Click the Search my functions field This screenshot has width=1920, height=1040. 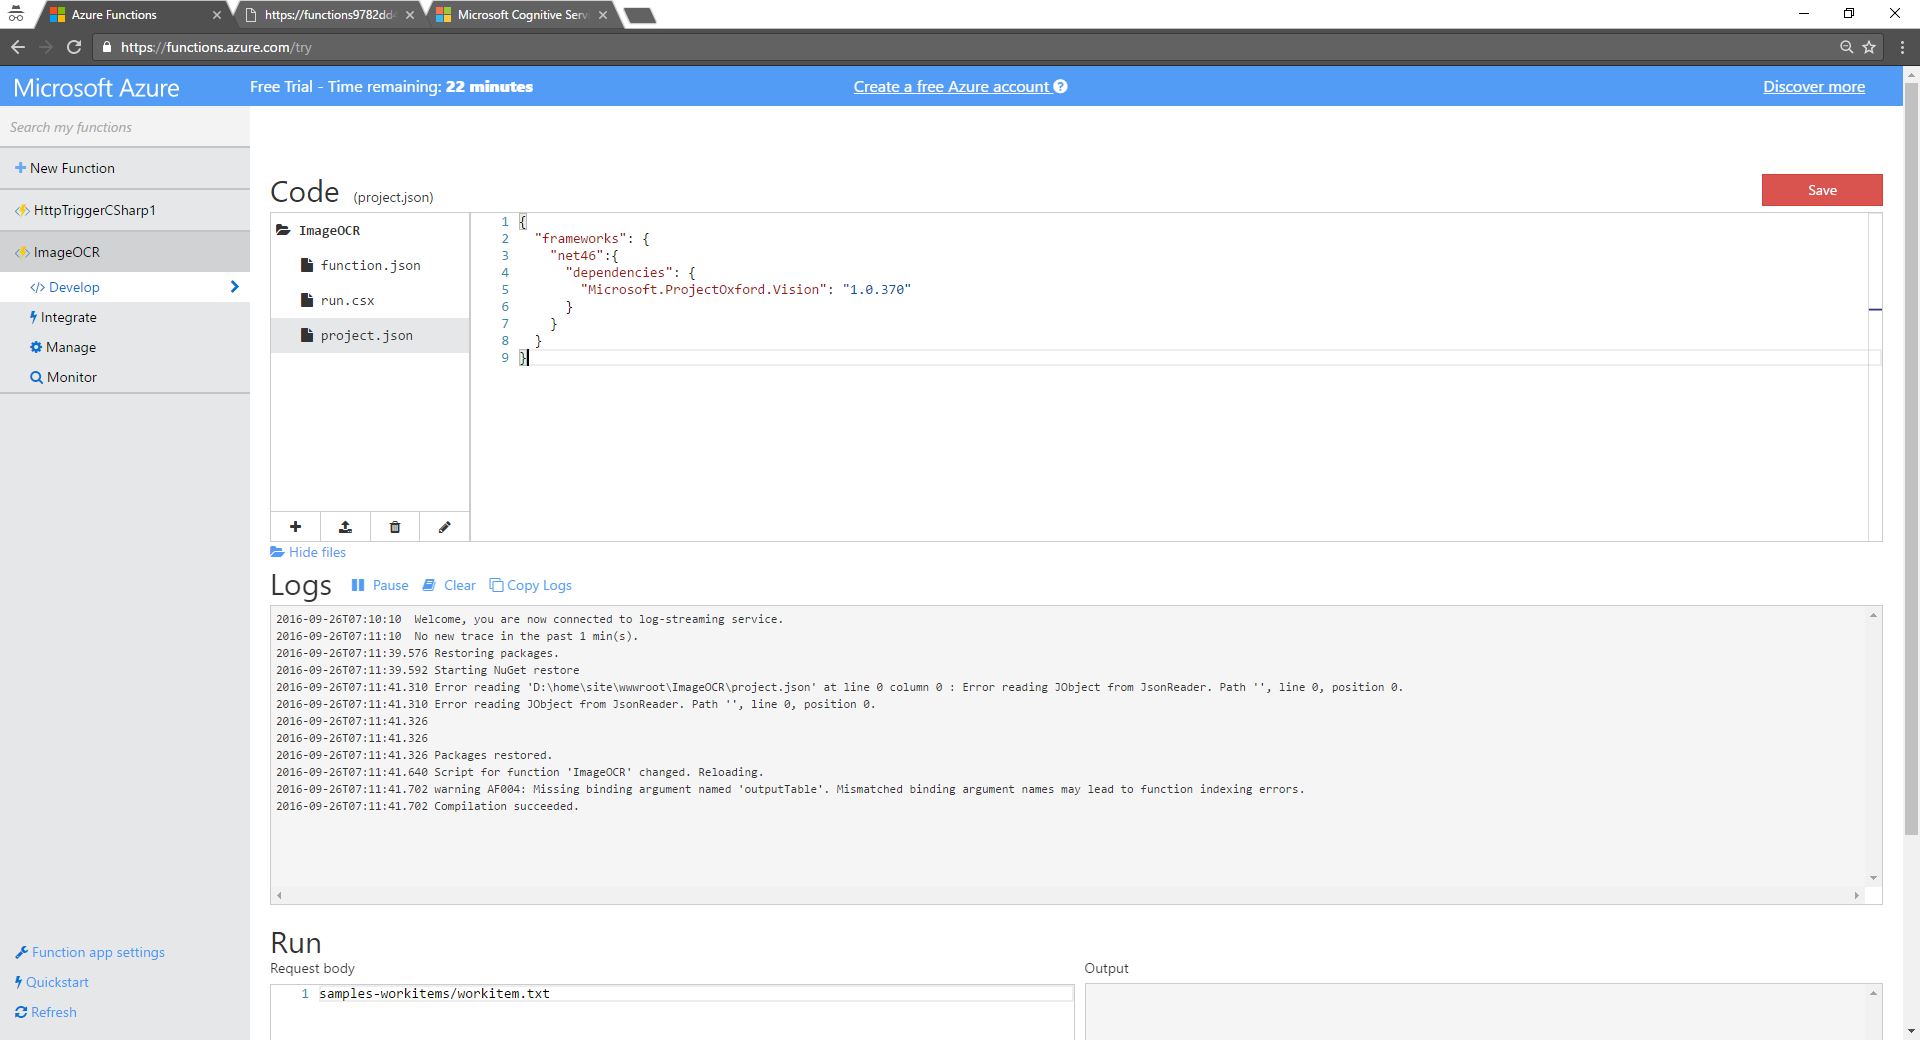124,128
